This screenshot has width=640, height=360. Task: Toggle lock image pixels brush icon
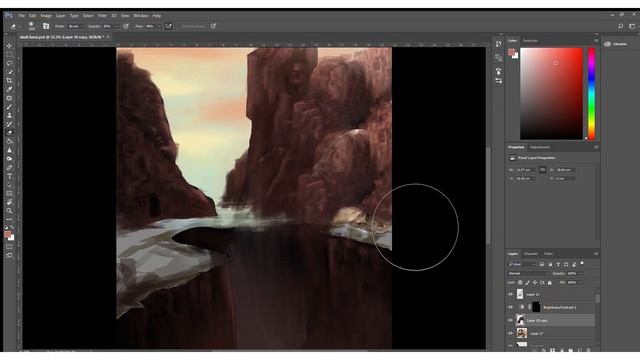tap(527, 282)
